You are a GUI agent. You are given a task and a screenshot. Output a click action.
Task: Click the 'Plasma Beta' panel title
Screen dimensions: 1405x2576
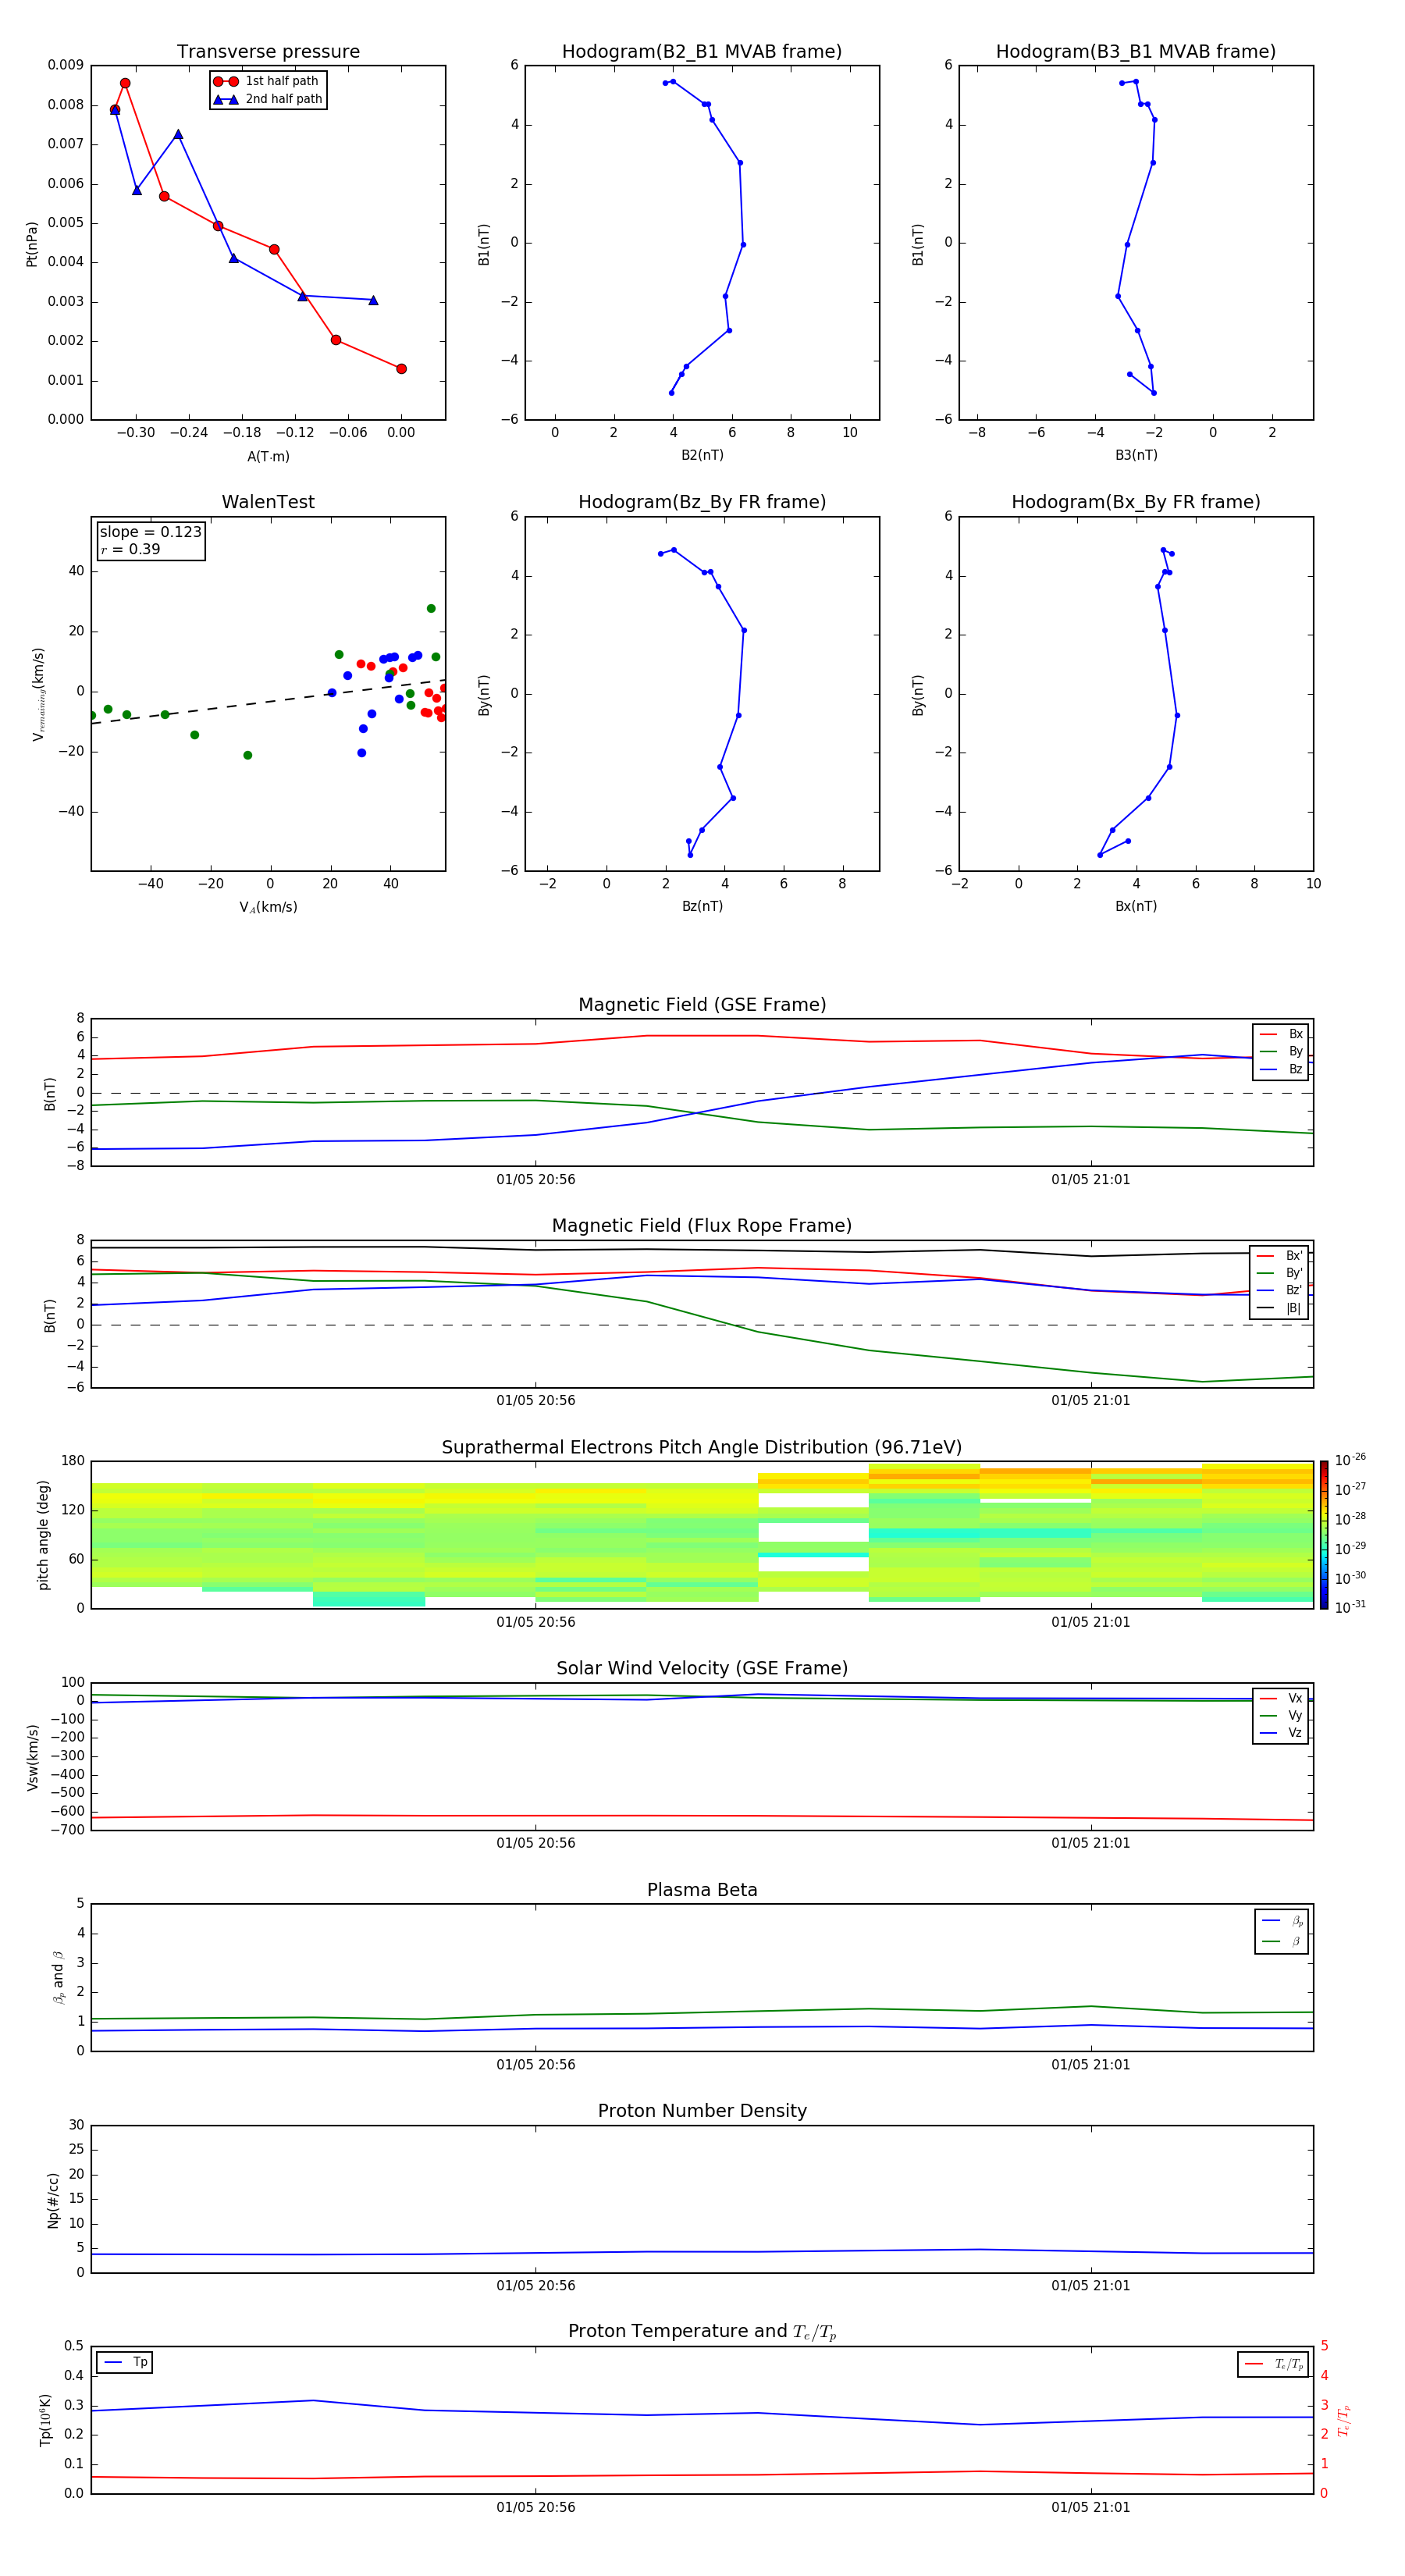click(702, 1890)
